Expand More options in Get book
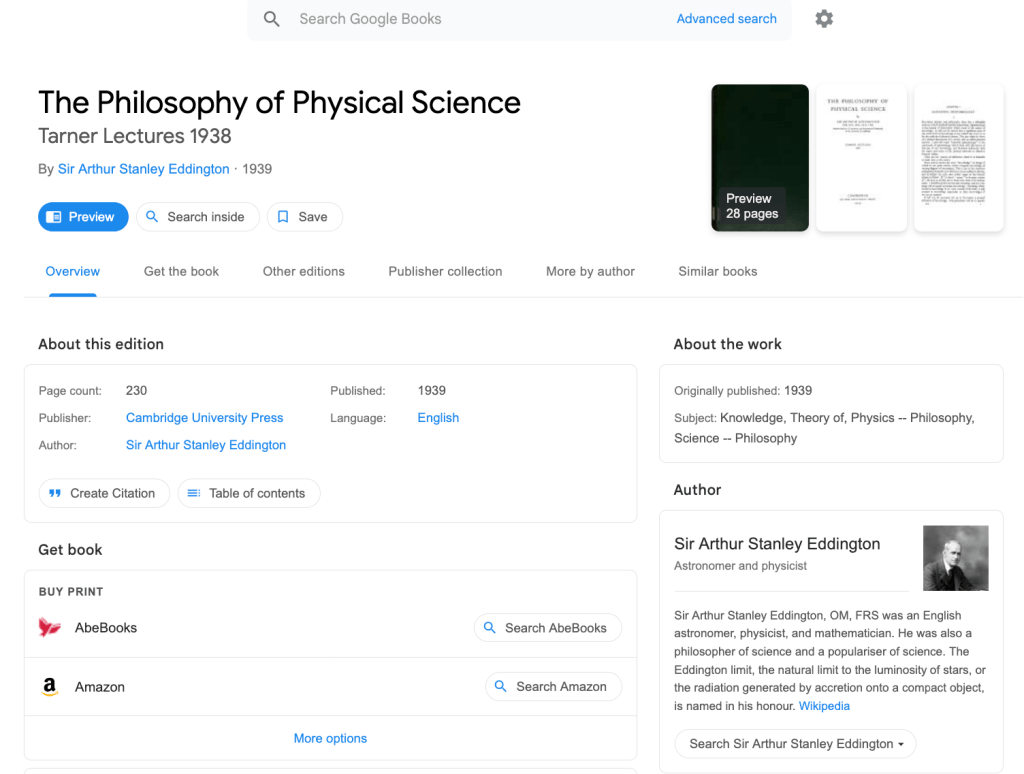1024x774 pixels. (x=330, y=739)
